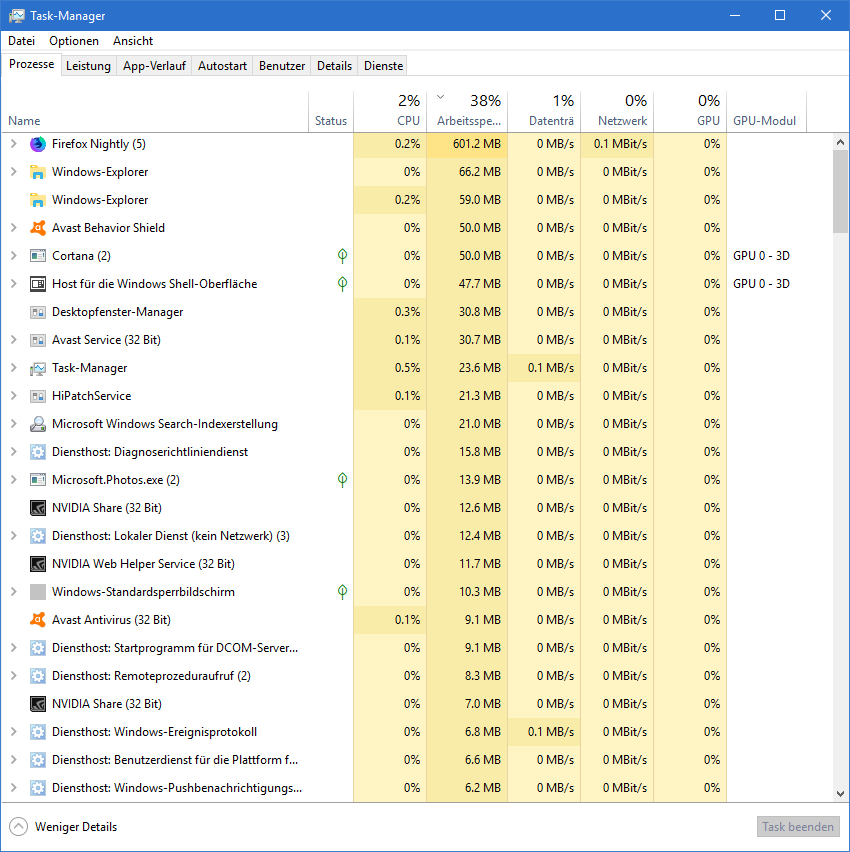Click Windows-Standardsperrbildschirm green leaf status icon
Screen dimensions: 850x852
coord(342,591)
